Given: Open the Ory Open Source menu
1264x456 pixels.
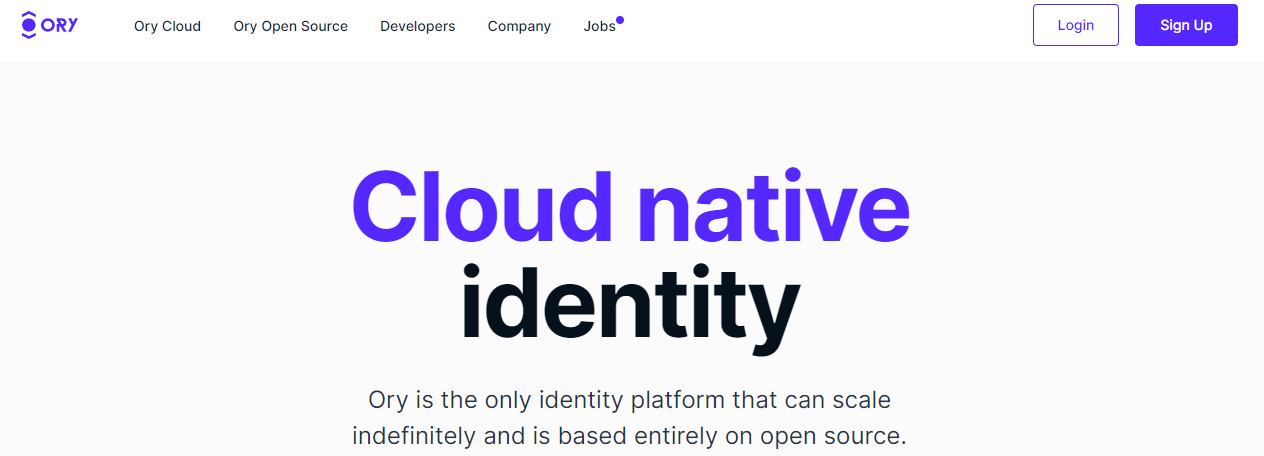Looking at the screenshot, I should coord(291,26).
